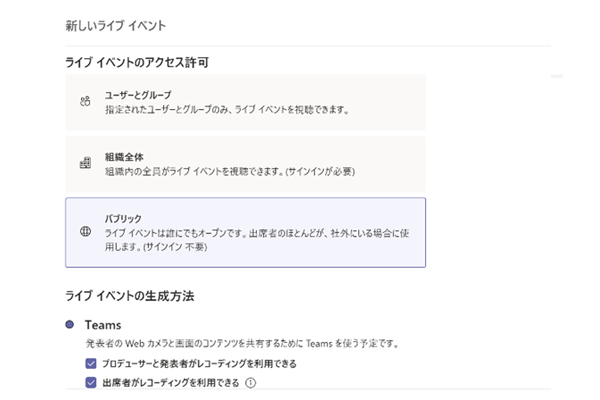The image size is (600, 400).
Task: Click the 新しいライブ イベント dialog title
Action: coord(116,26)
